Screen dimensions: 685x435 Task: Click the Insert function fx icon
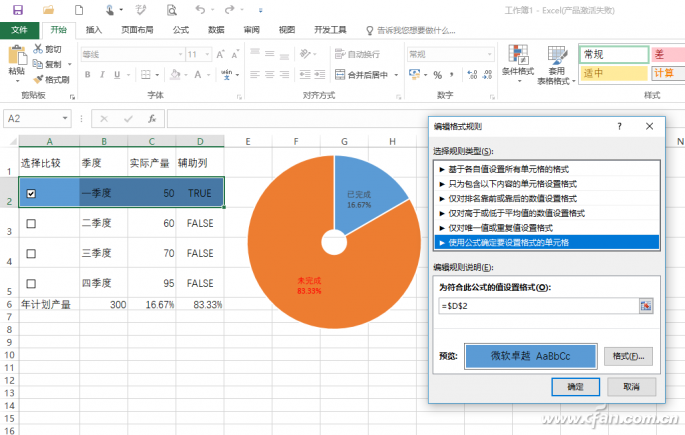point(152,118)
